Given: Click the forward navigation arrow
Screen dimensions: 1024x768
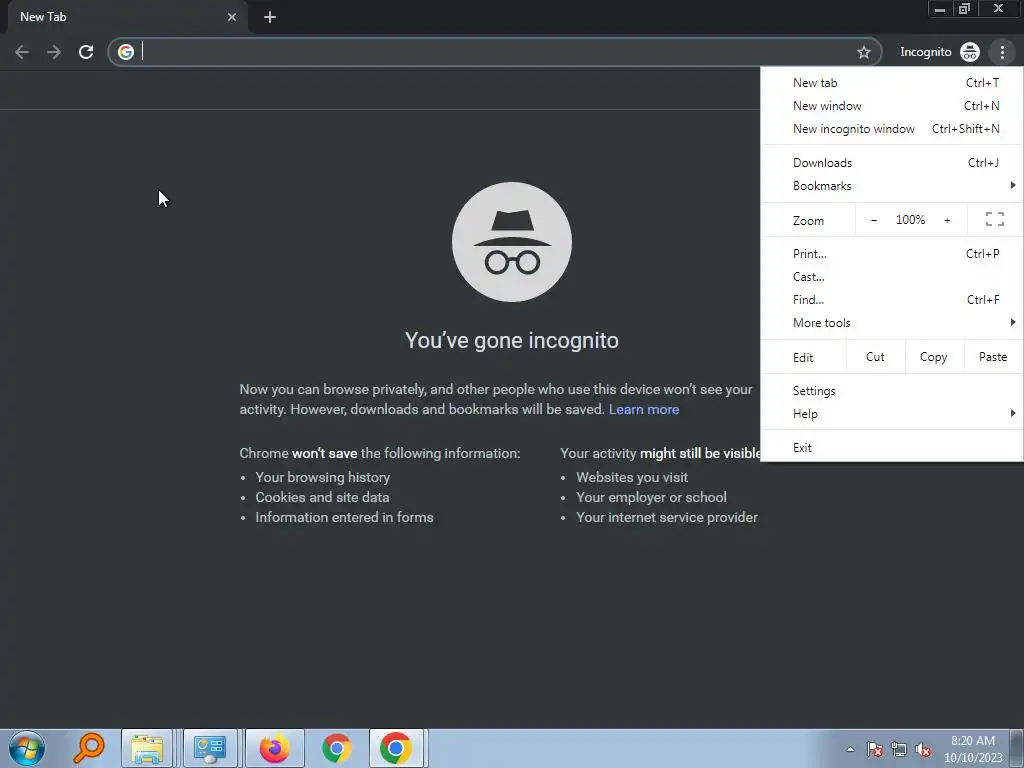Looking at the screenshot, I should click(54, 52).
